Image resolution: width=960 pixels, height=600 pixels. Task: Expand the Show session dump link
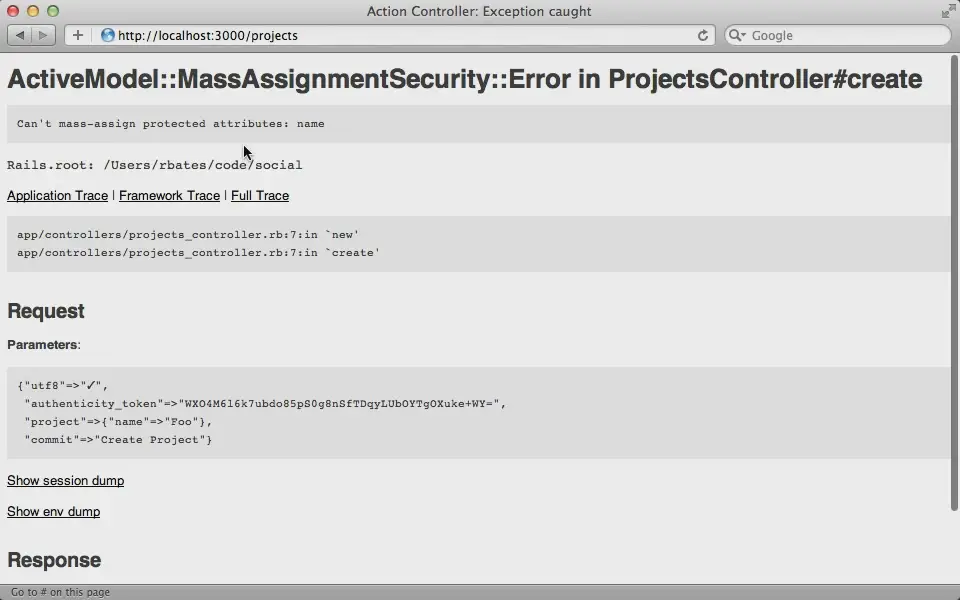tap(66, 481)
